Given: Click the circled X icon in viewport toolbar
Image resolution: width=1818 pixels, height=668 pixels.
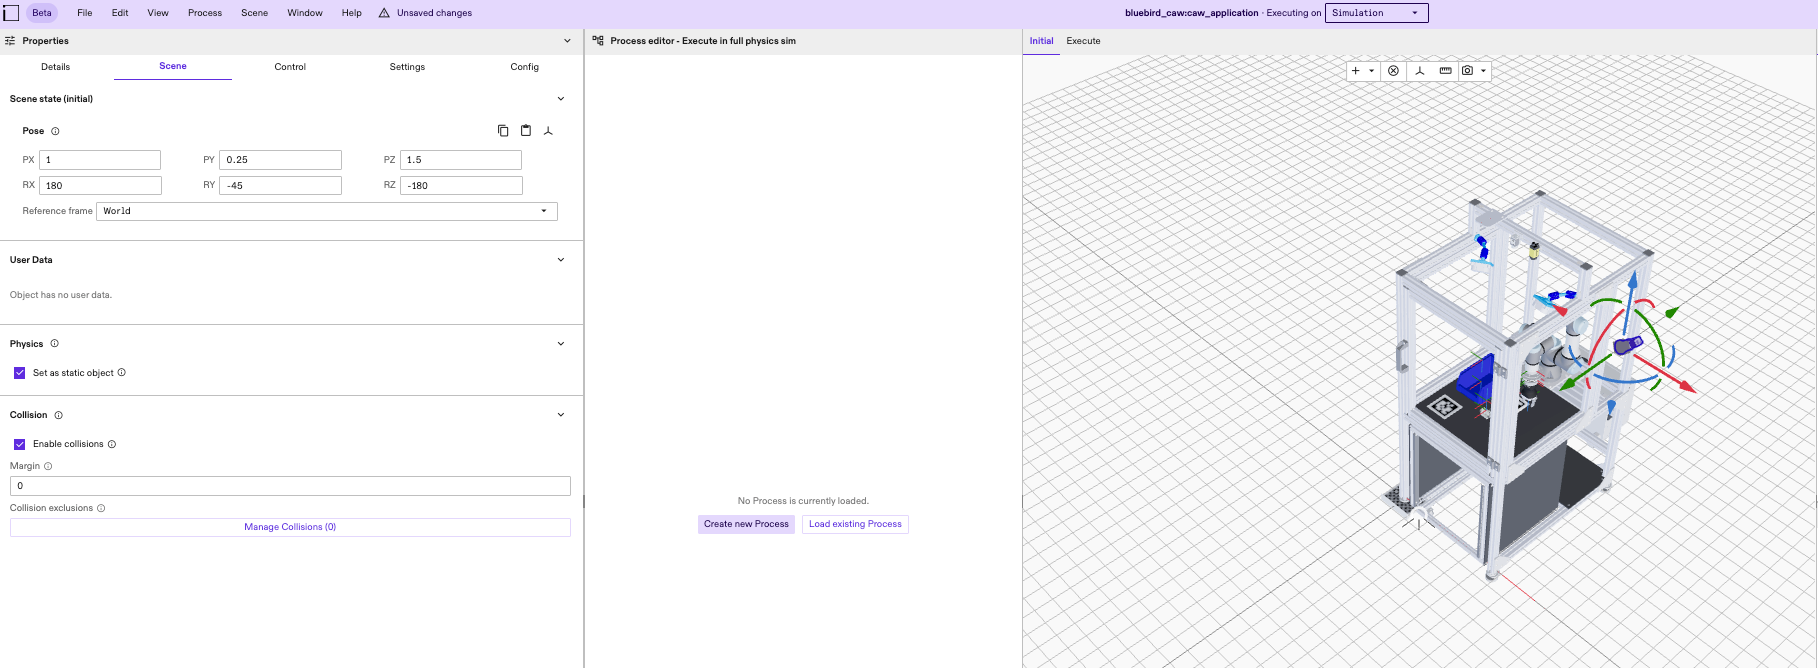Looking at the screenshot, I should click(x=1393, y=71).
